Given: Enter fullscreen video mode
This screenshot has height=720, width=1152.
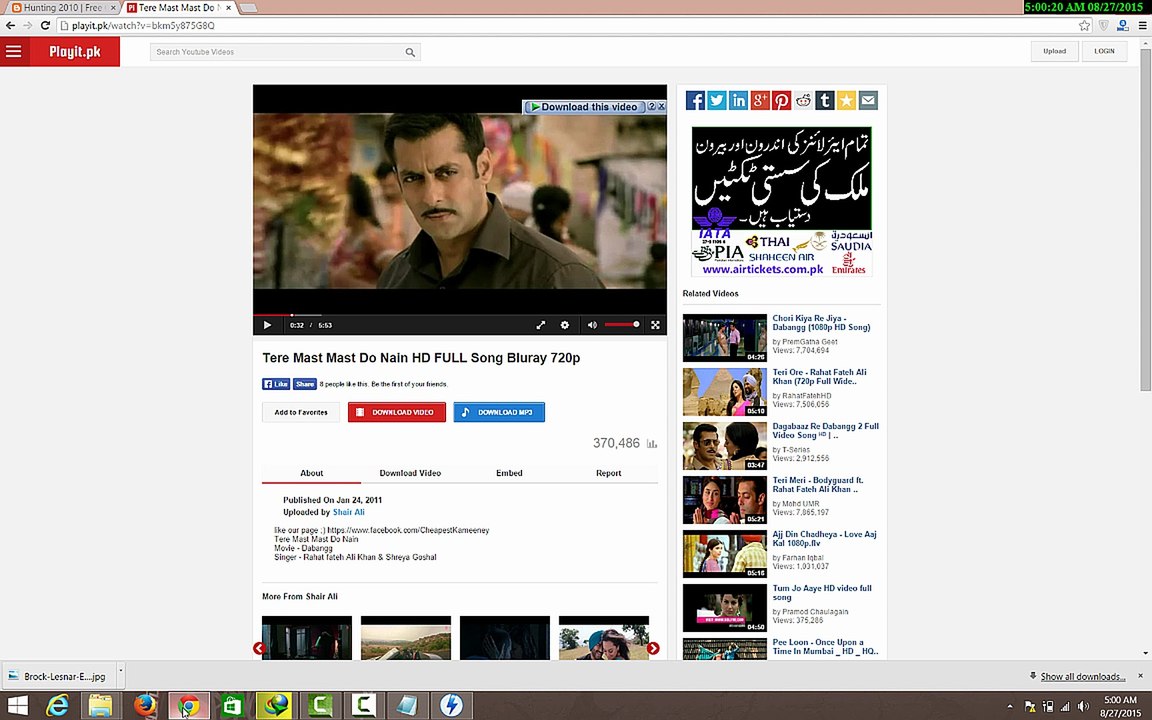Looking at the screenshot, I should tap(655, 325).
